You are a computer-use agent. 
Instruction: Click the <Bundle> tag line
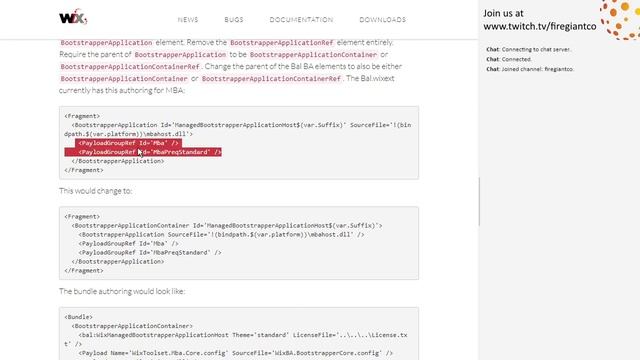point(78,317)
